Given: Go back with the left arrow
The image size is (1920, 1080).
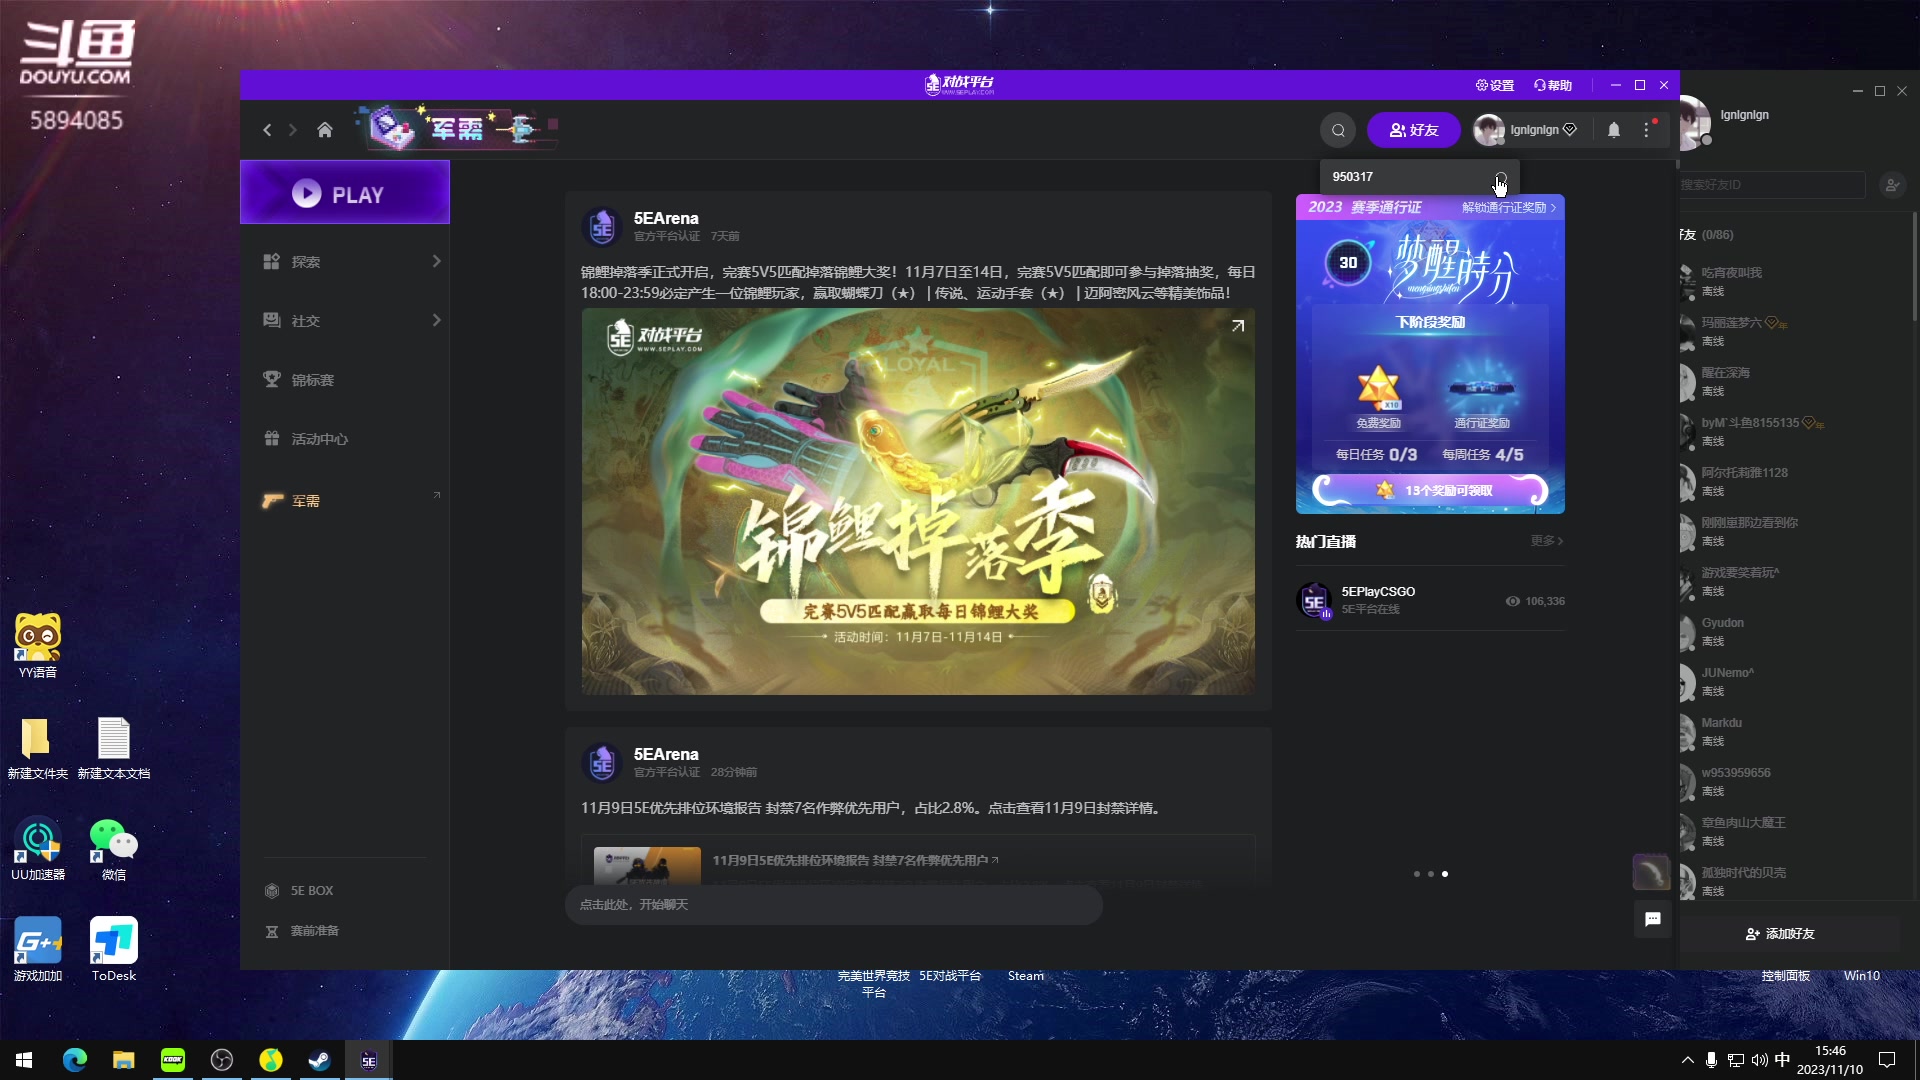Looking at the screenshot, I should (x=267, y=130).
